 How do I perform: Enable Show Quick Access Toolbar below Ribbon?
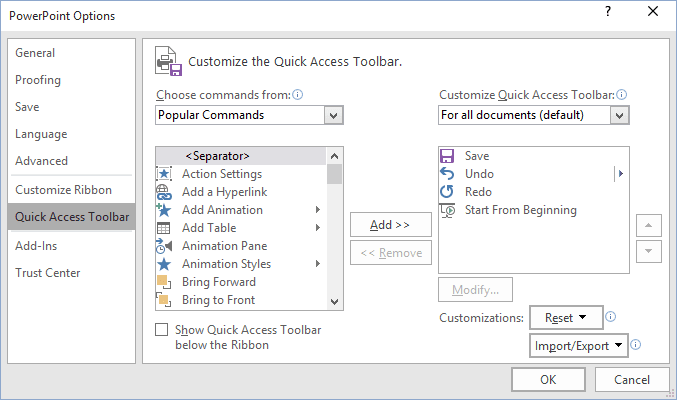(162, 329)
